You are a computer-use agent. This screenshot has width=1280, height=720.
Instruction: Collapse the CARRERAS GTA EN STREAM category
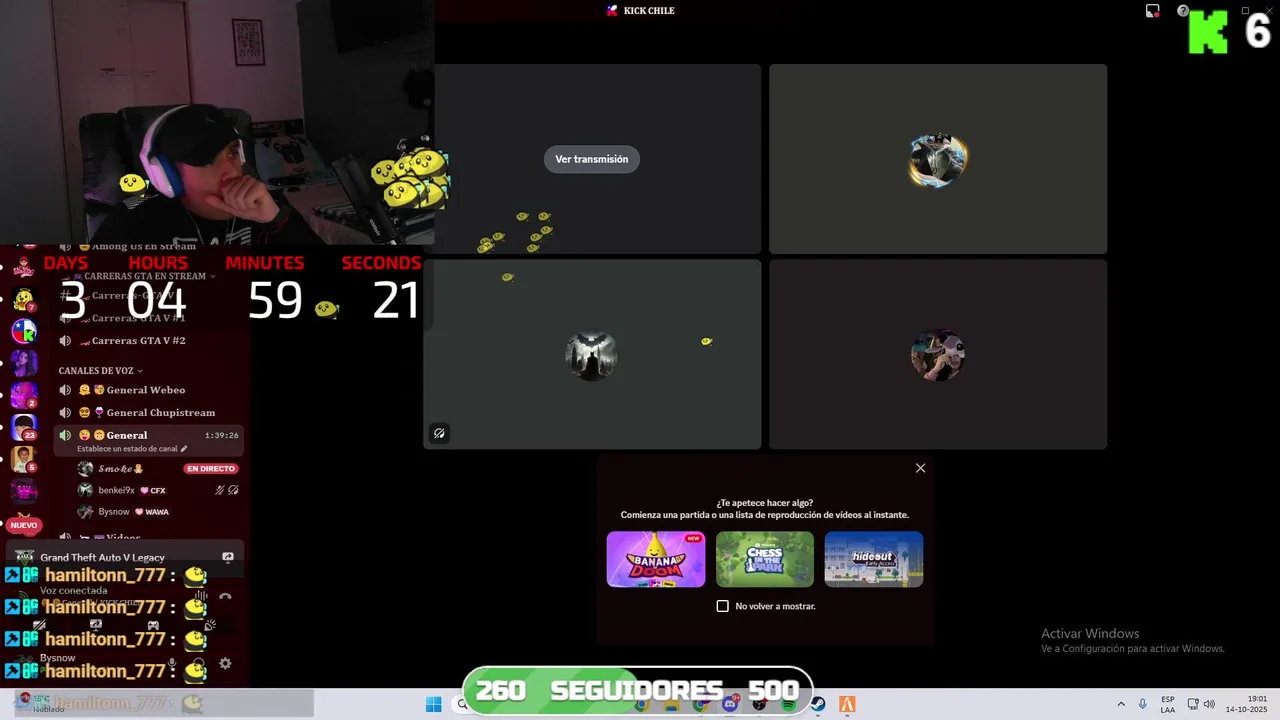click(x=147, y=276)
